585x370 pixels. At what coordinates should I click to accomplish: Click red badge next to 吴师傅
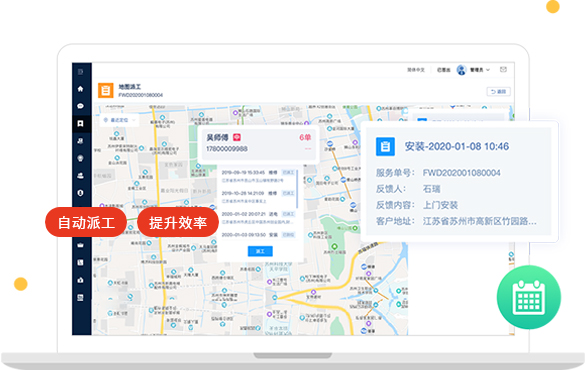point(237,137)
